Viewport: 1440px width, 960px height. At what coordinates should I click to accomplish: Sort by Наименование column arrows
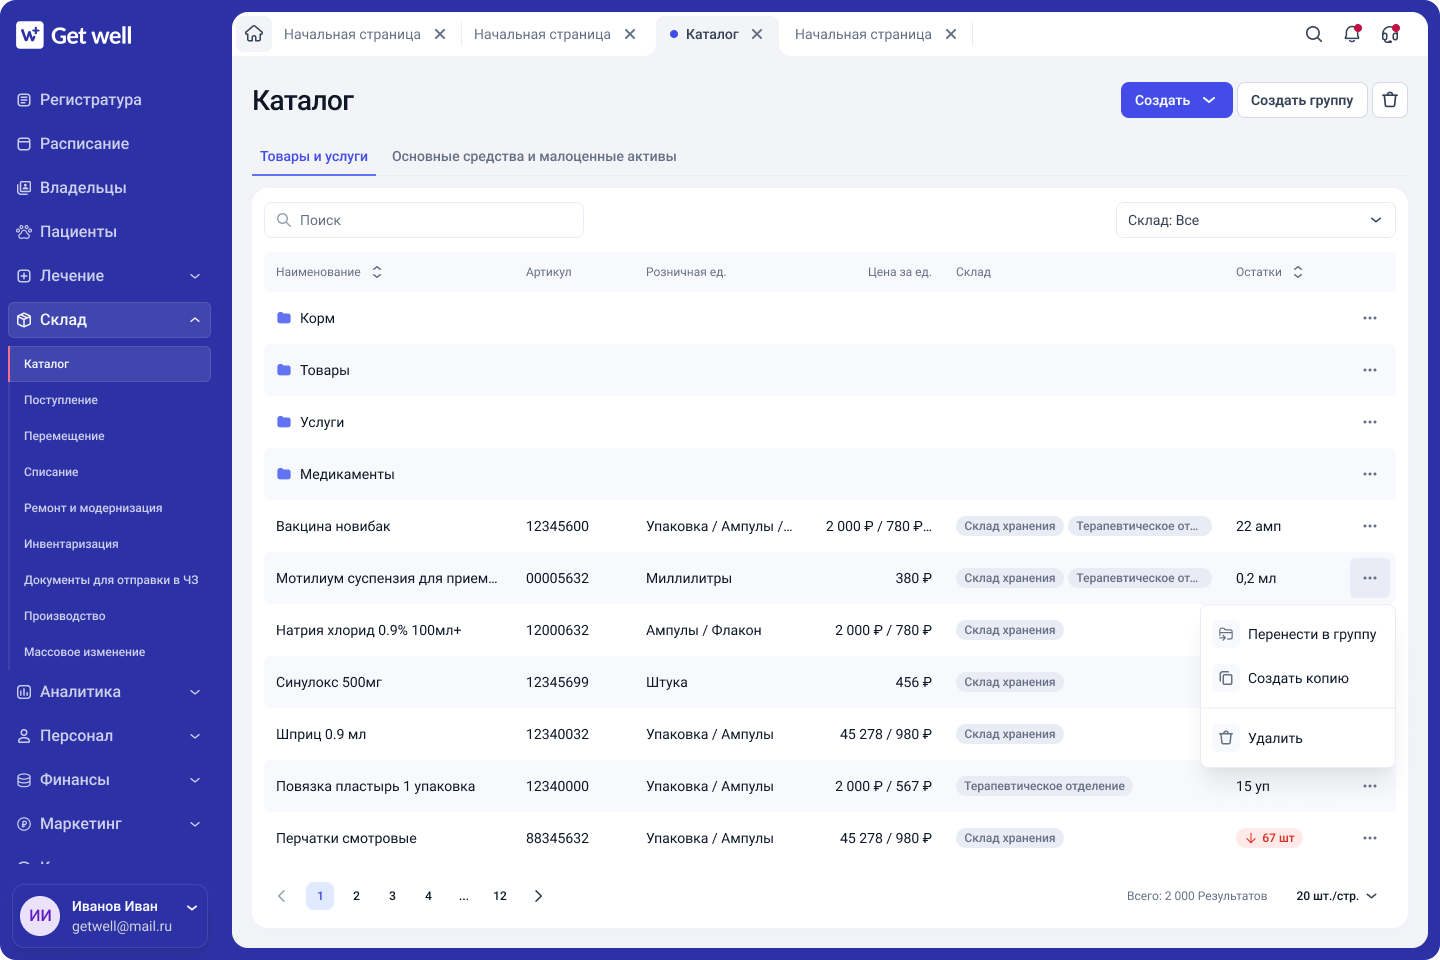377,272
